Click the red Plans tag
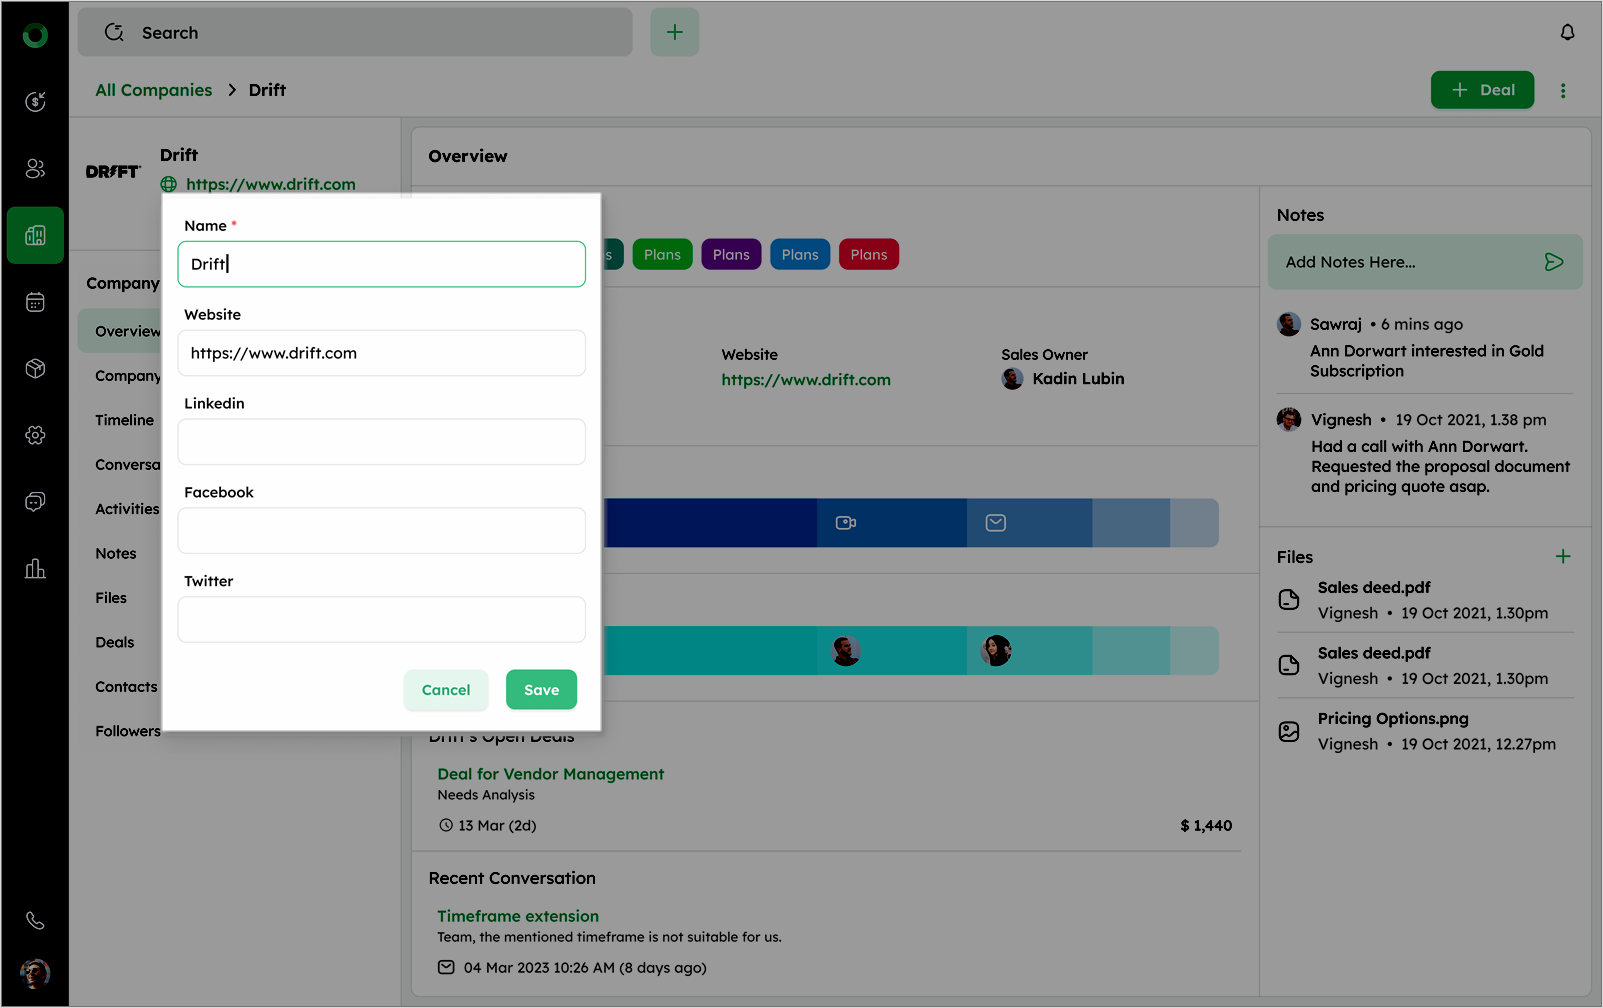Viewport: 1603px width, 1008px height. tap(868, 255)
